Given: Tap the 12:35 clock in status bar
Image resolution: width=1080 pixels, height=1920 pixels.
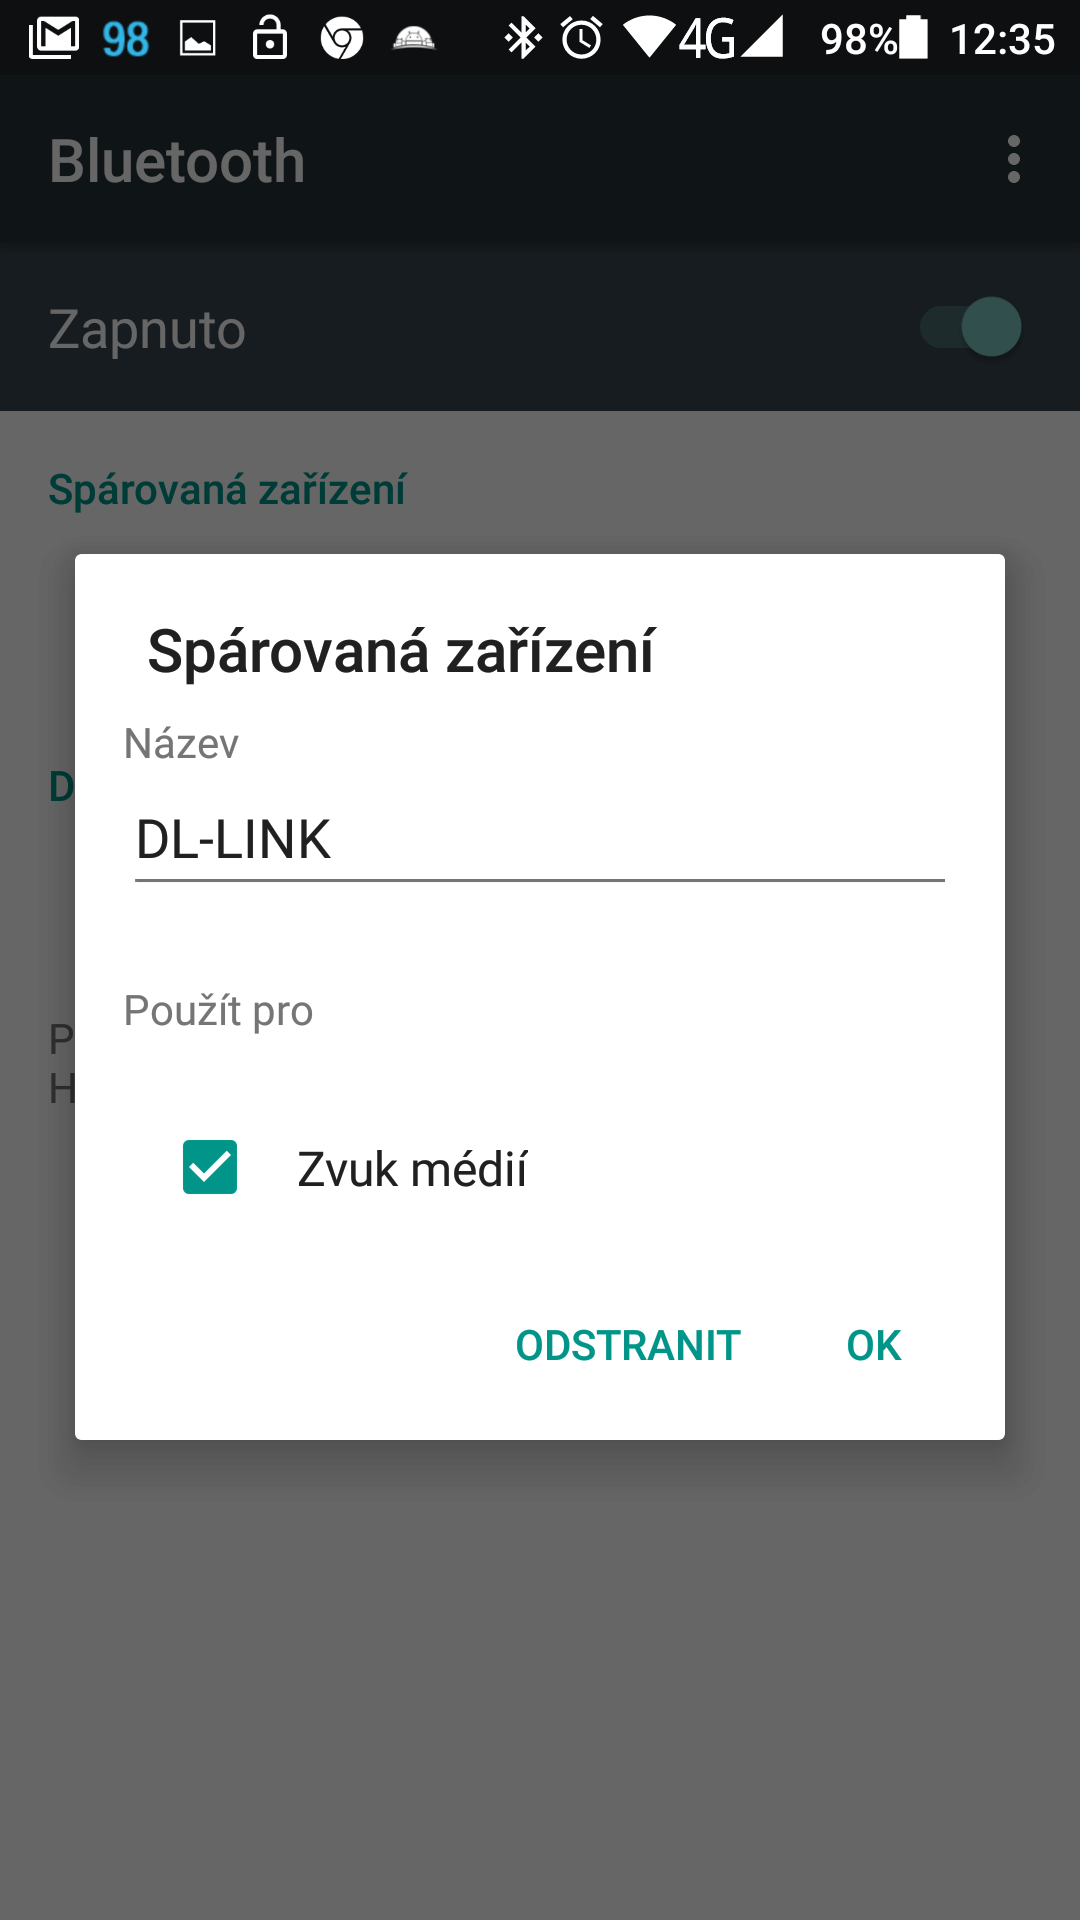Looking at the screenshot, I should (1002, 39).
